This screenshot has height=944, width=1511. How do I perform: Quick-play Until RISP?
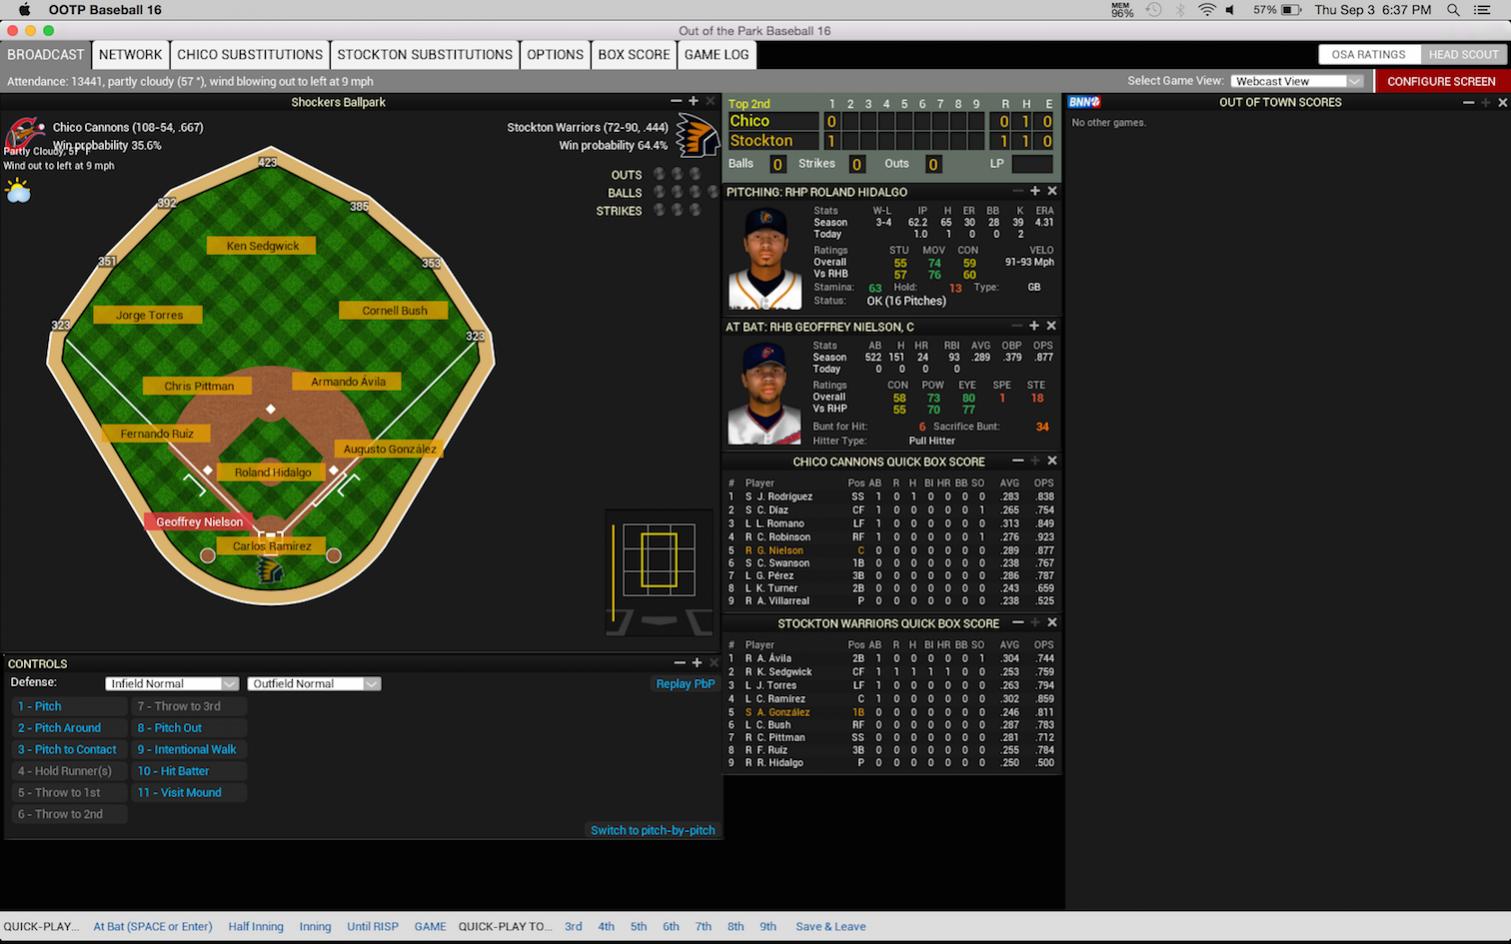click(373, 927)
